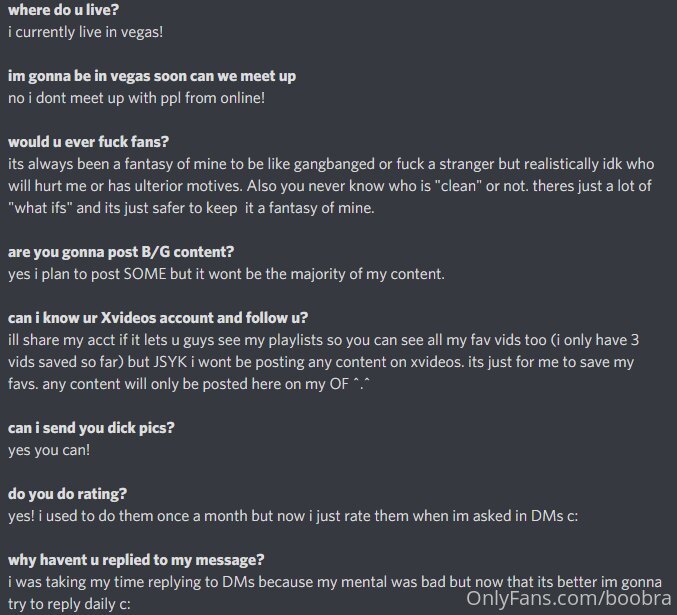
Task: Click the capitalized word "SOME"
Action: click(145, 274)
